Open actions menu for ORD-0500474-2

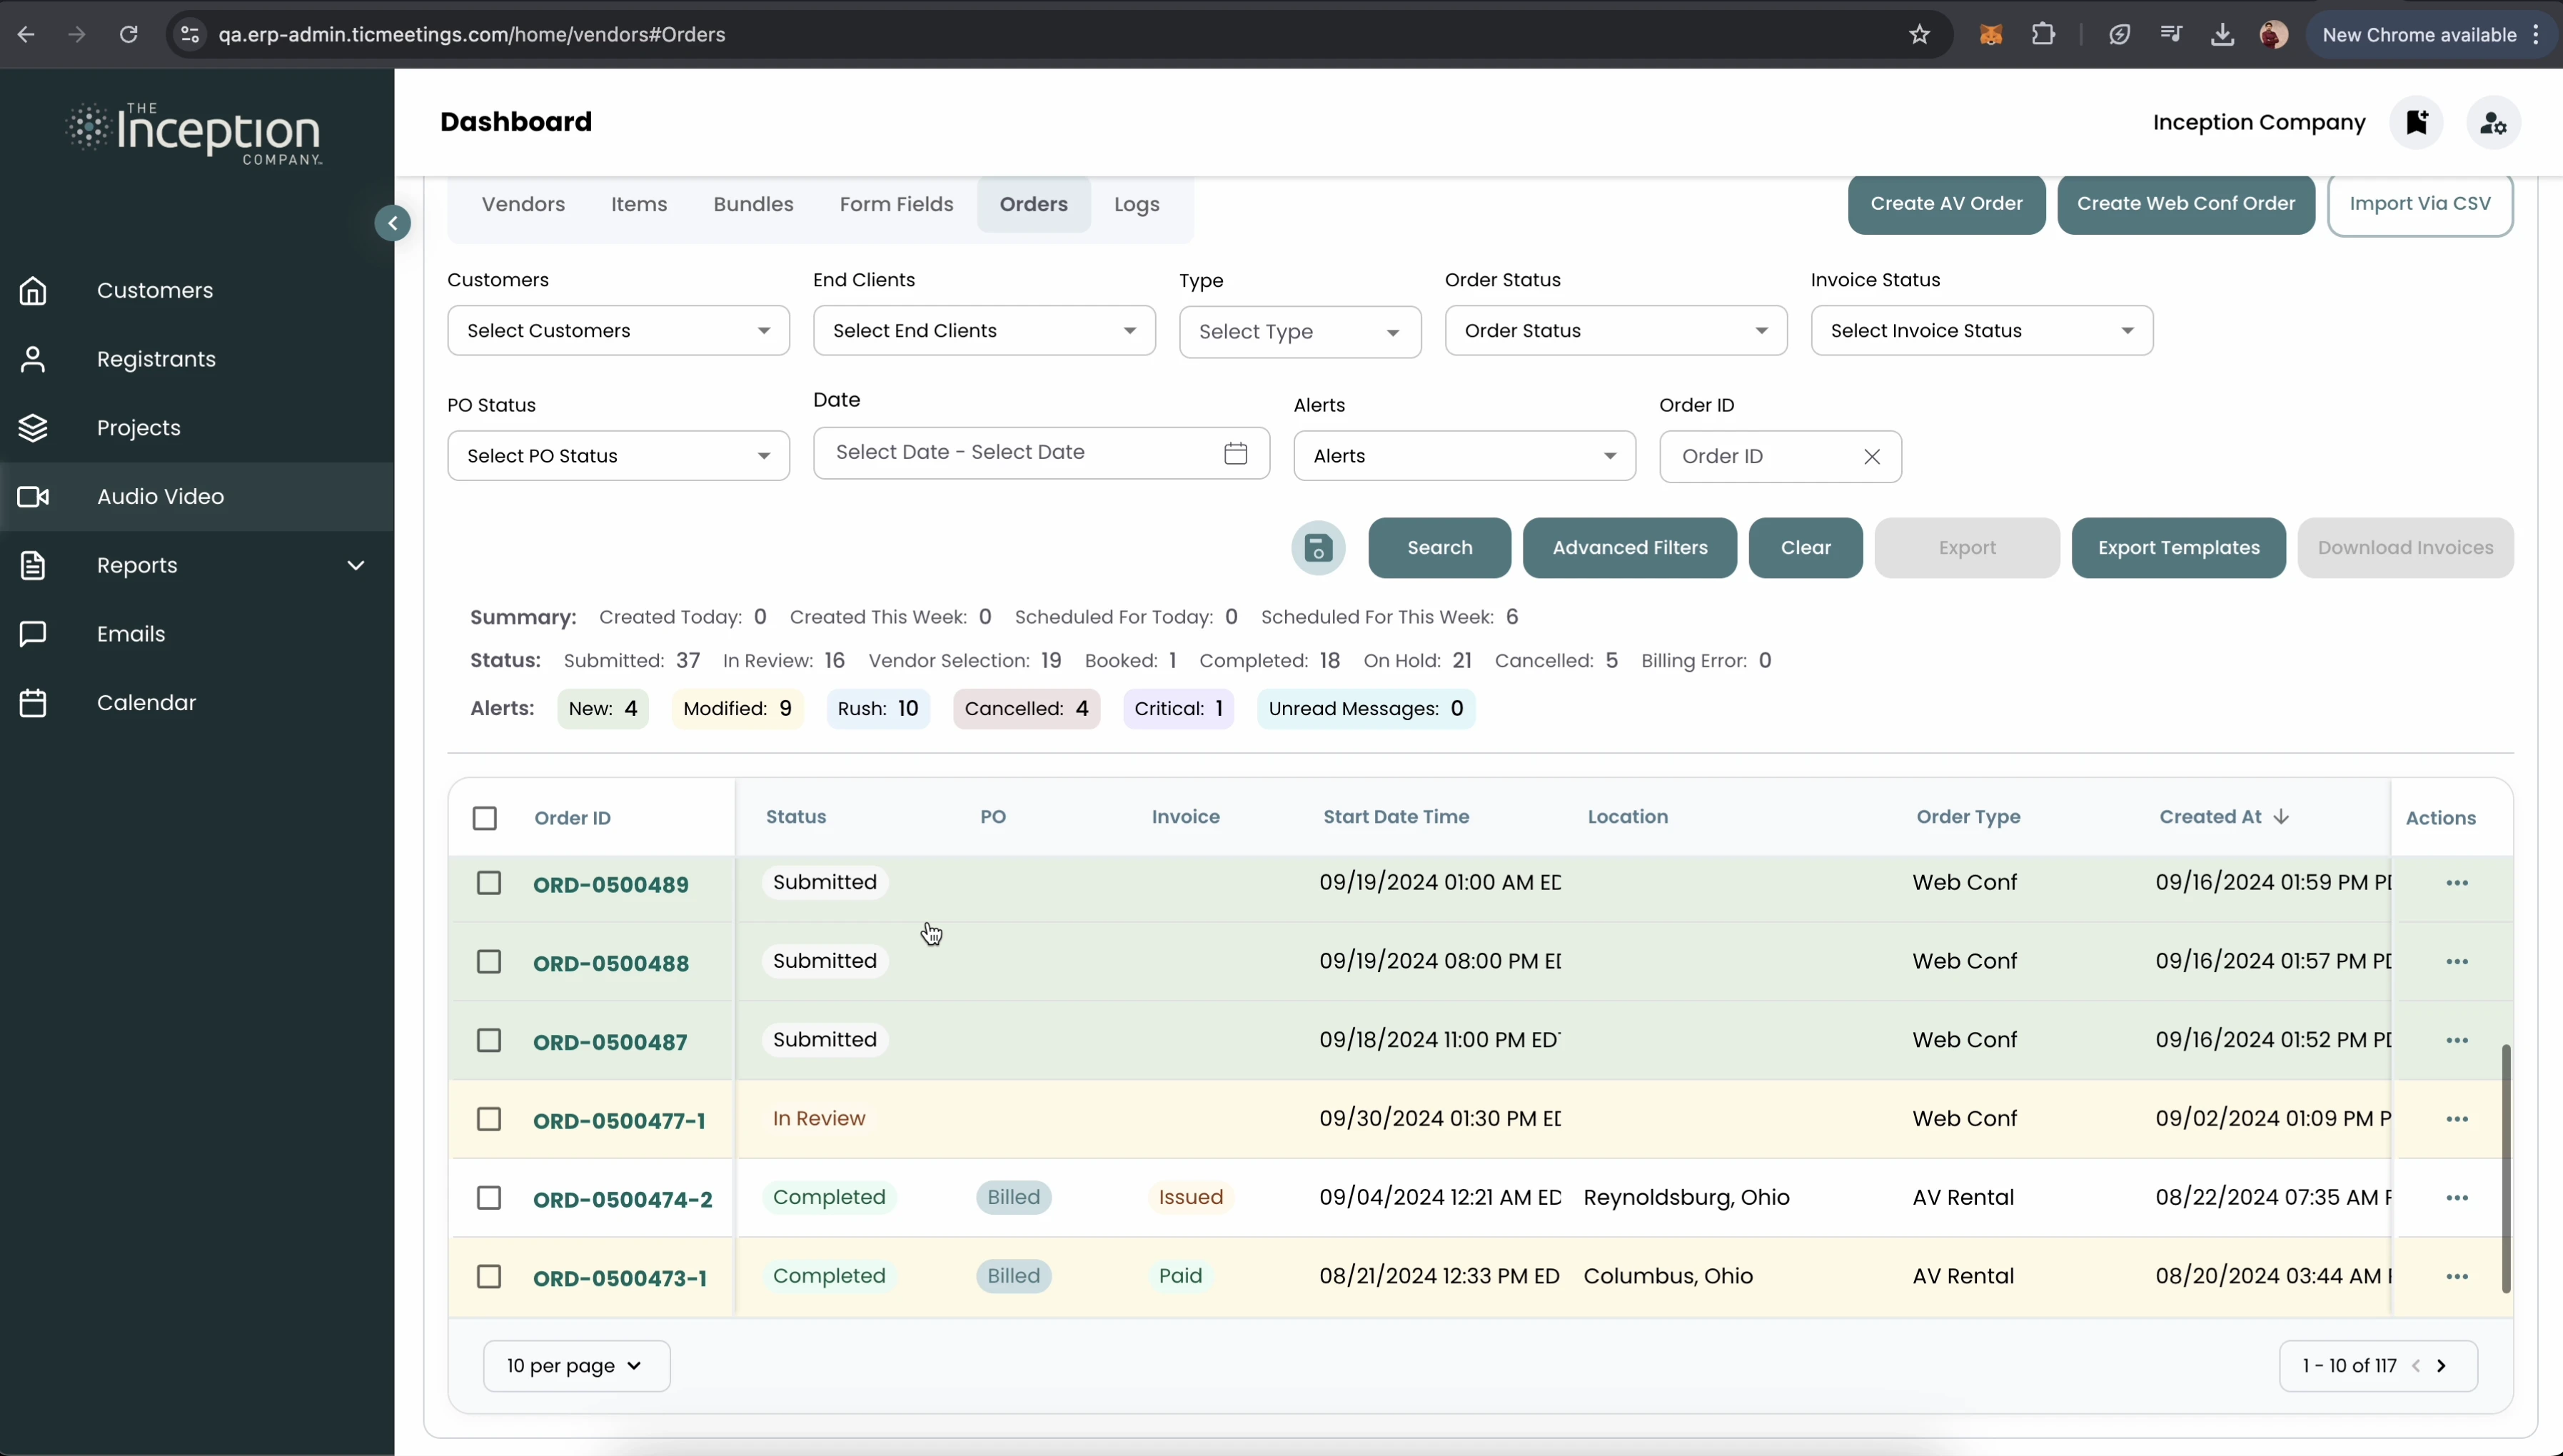coord(2457,1198)
